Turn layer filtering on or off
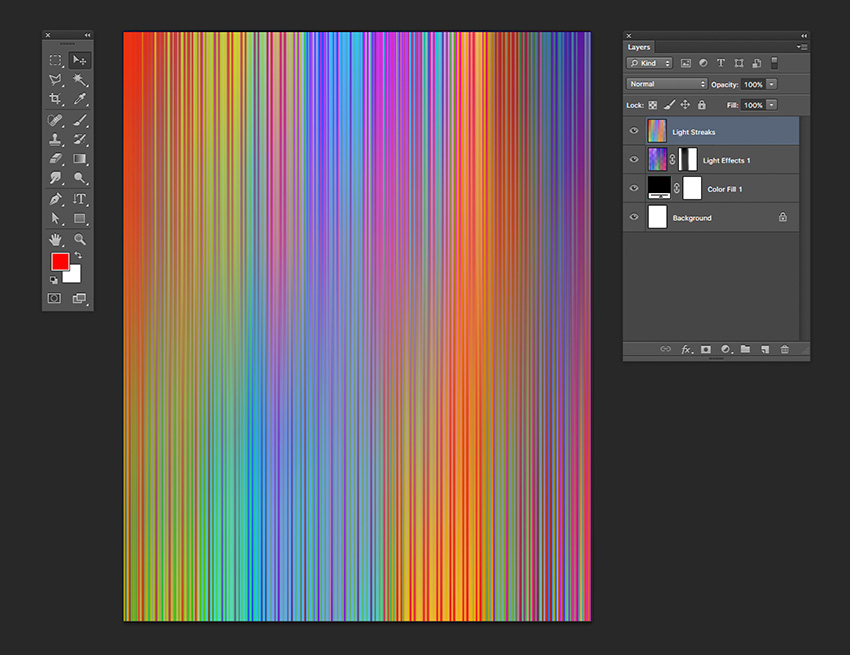The height and width of the screenshot is (655, 850). click(x=775, y=63)
